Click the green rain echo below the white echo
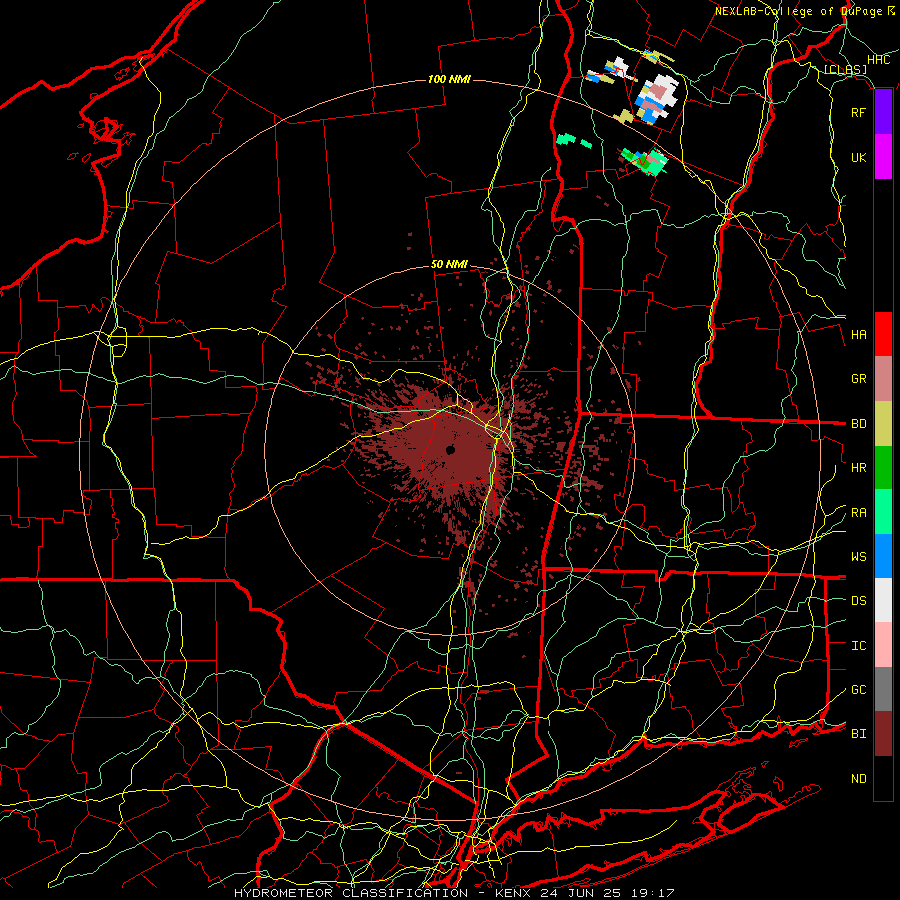The height and width of the screenshot is (900, 900). tap(647, 161)
